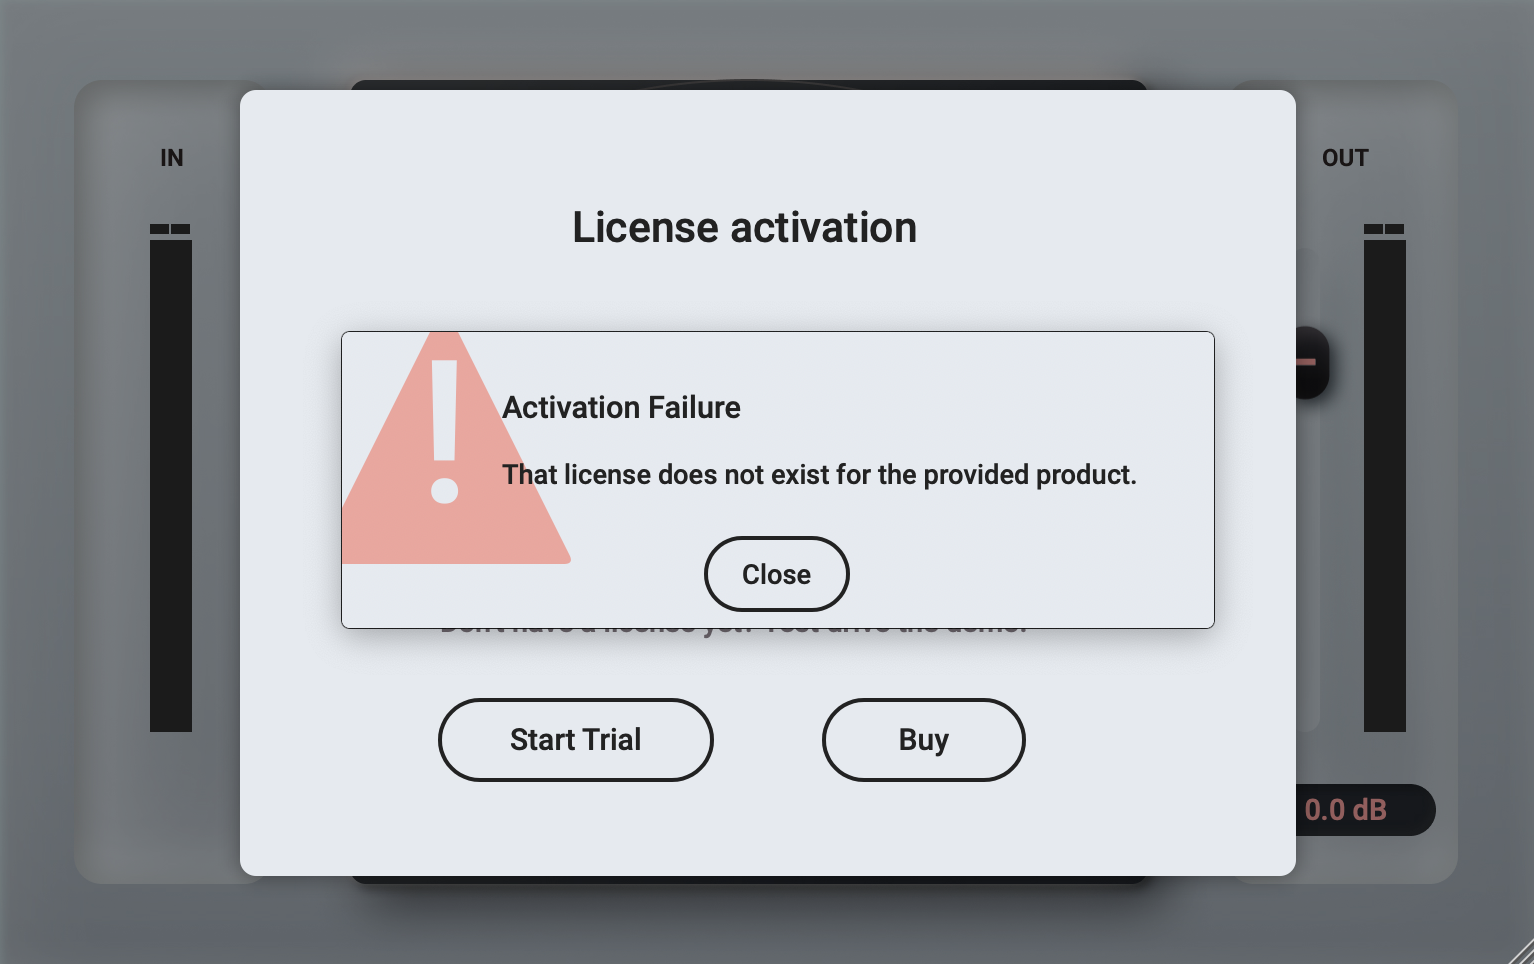Click the Activation Failure heading text
Image resolution: width=1534 pixels, height=964 pixels.
tap(621, 408)
